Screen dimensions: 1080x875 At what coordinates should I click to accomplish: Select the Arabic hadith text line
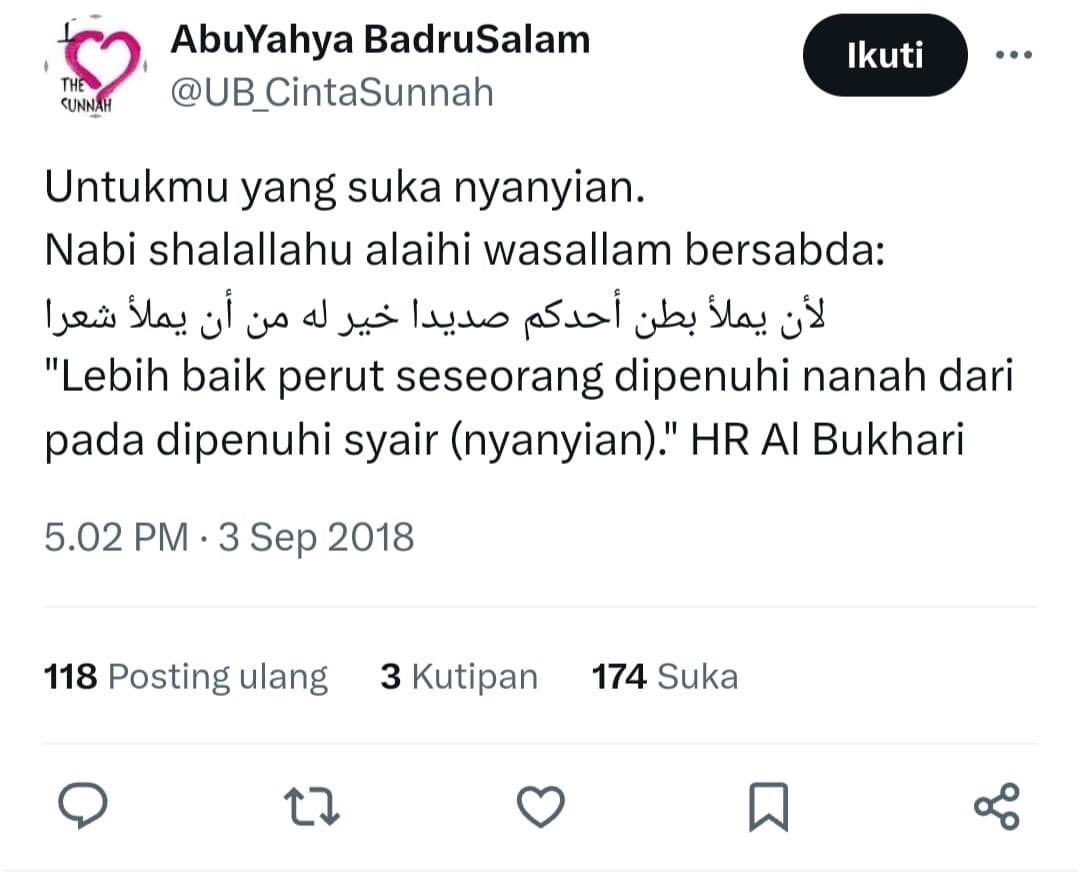[x=435, y=317]
